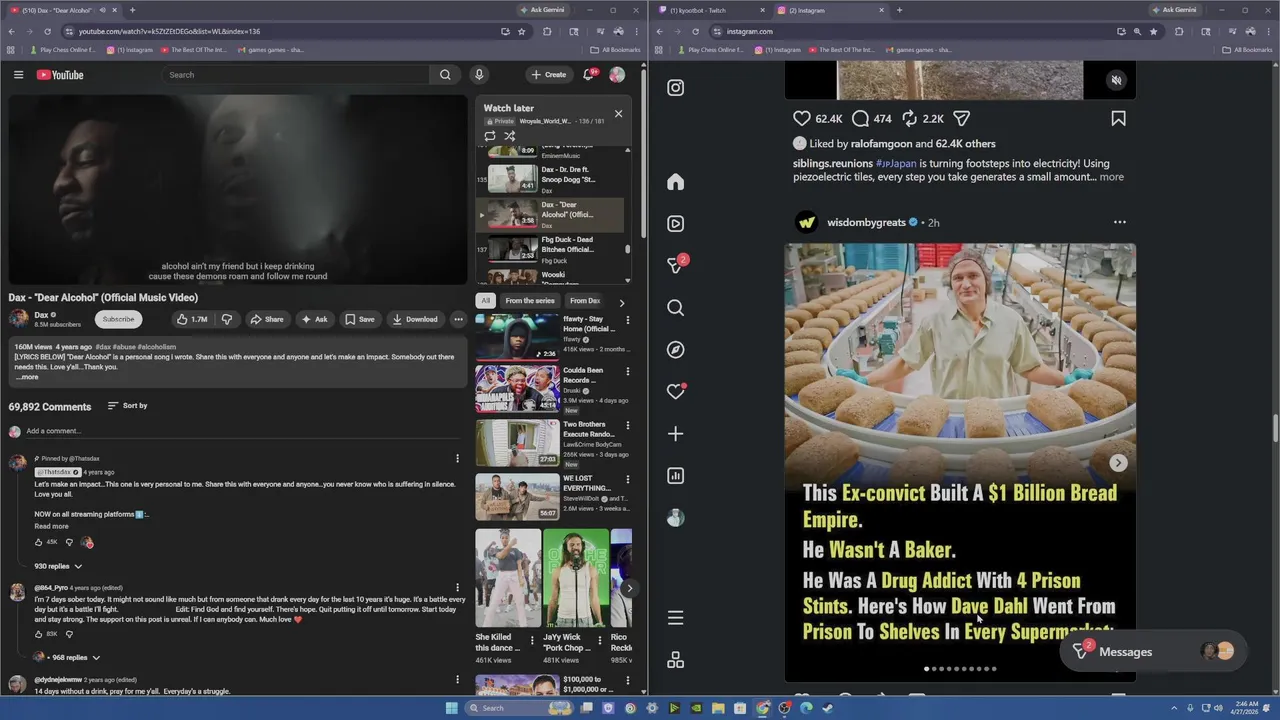Expand pinned comment with Read more
This screenshot has height=720, width=1280.
[51, 526]
